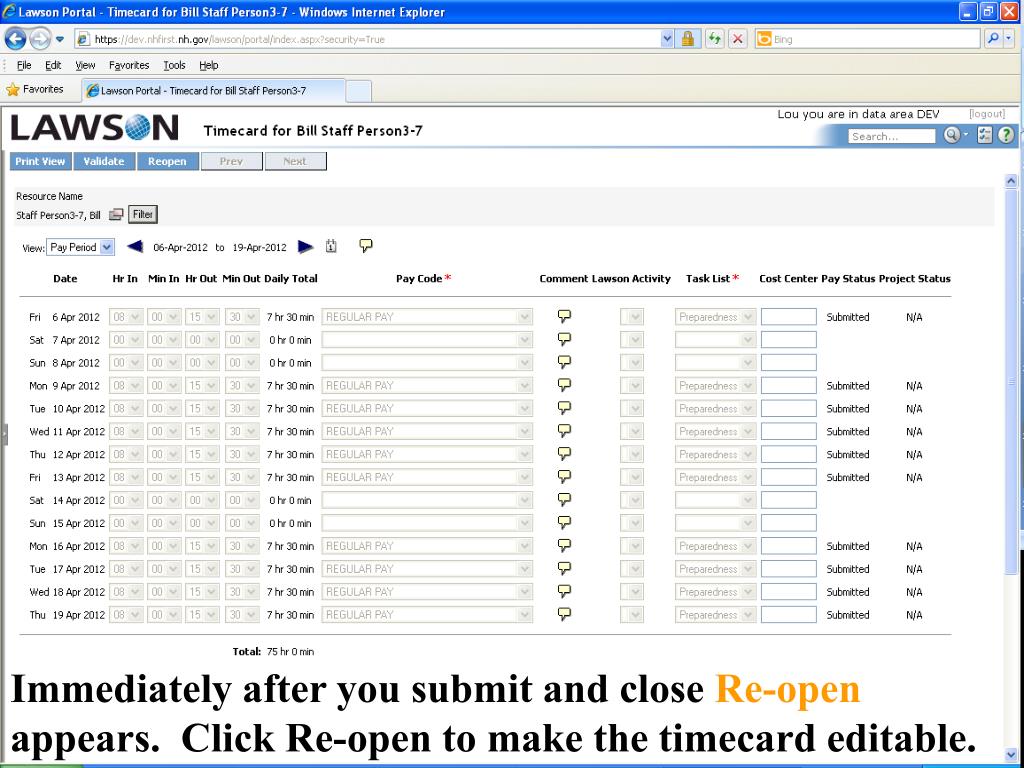
Task: Click the Lawson Search input field
Action: tap(891, 136)
